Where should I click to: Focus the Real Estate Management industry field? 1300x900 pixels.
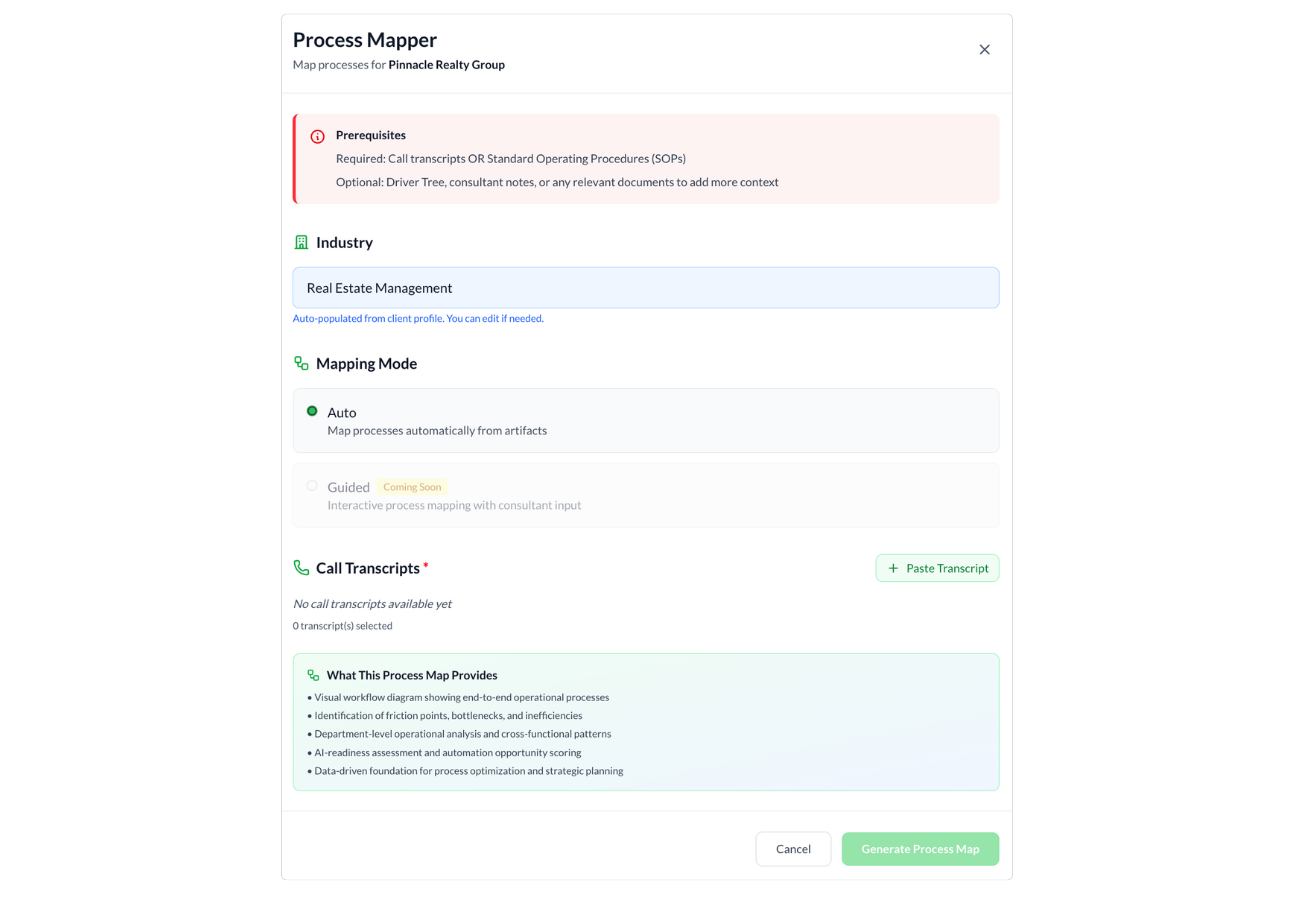[x=646, y=288]
